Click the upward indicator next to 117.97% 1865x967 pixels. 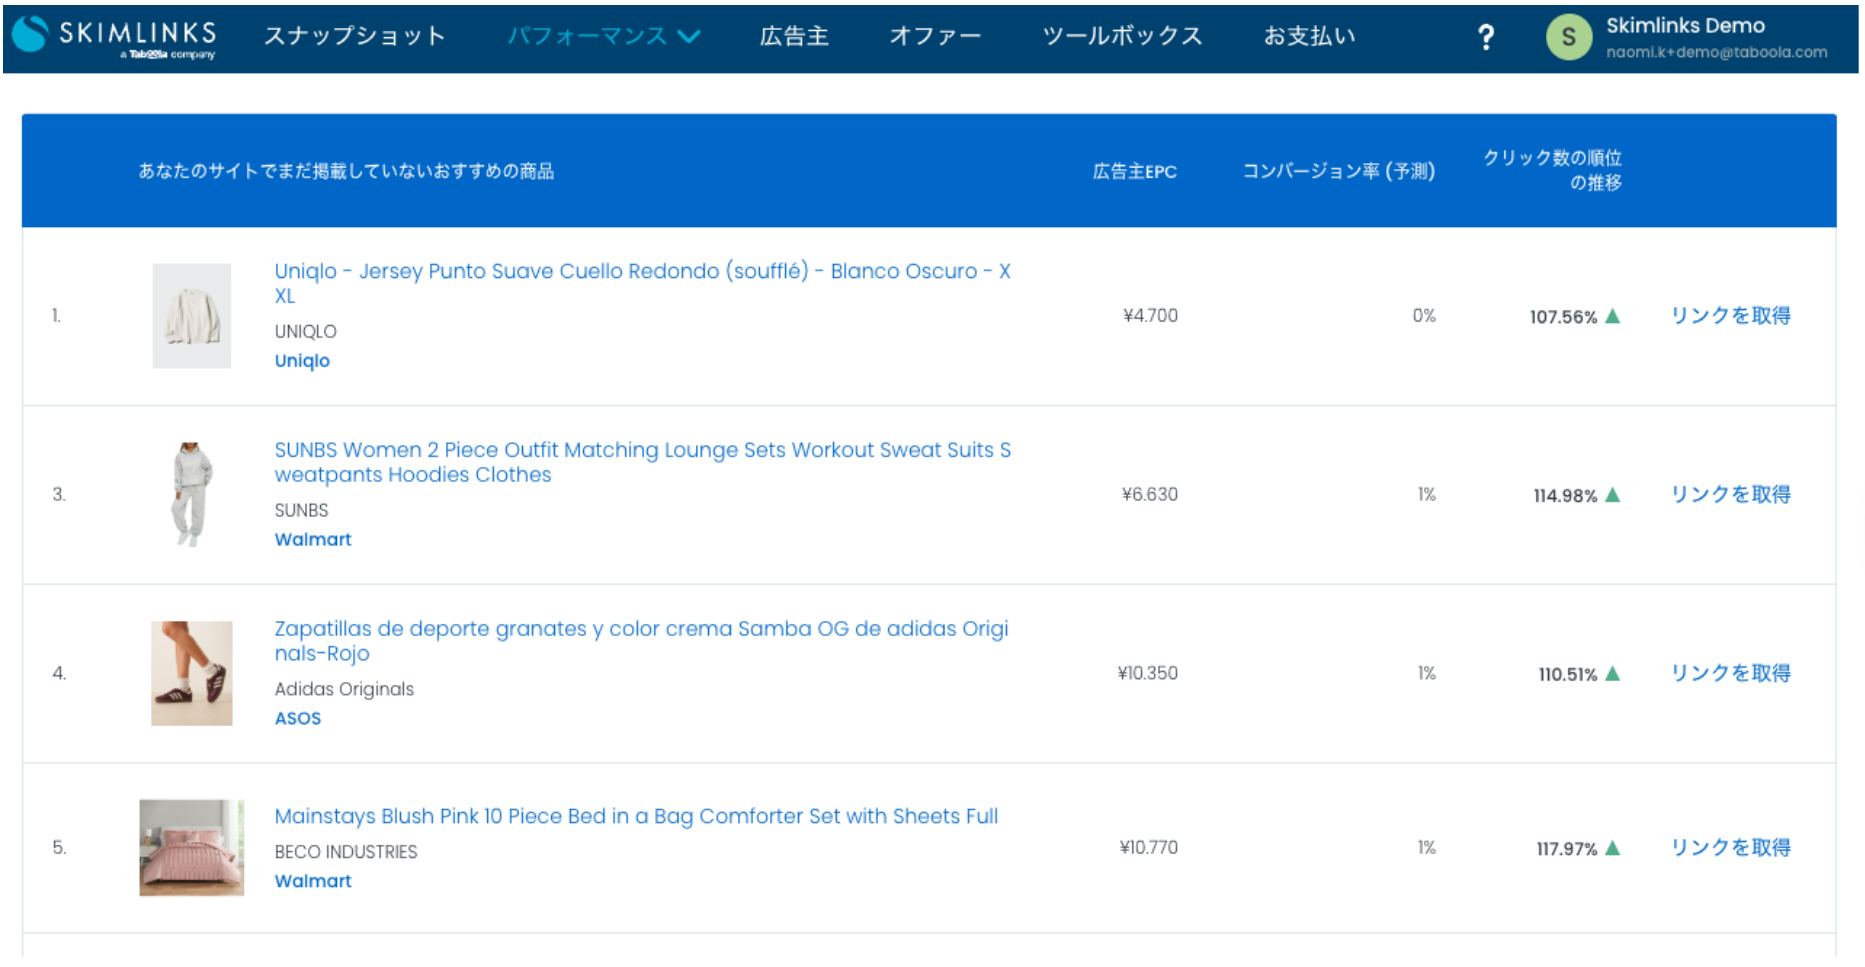[1612, 847]
